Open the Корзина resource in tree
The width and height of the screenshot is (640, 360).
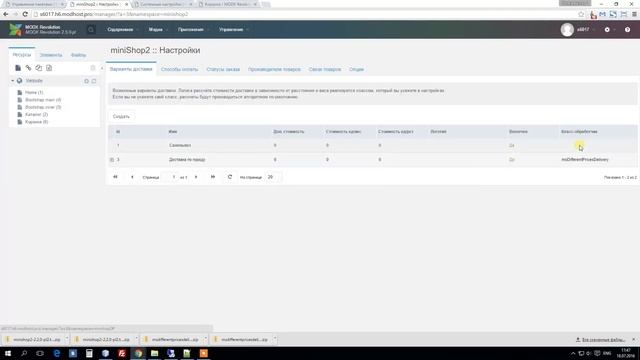(36, 122)
